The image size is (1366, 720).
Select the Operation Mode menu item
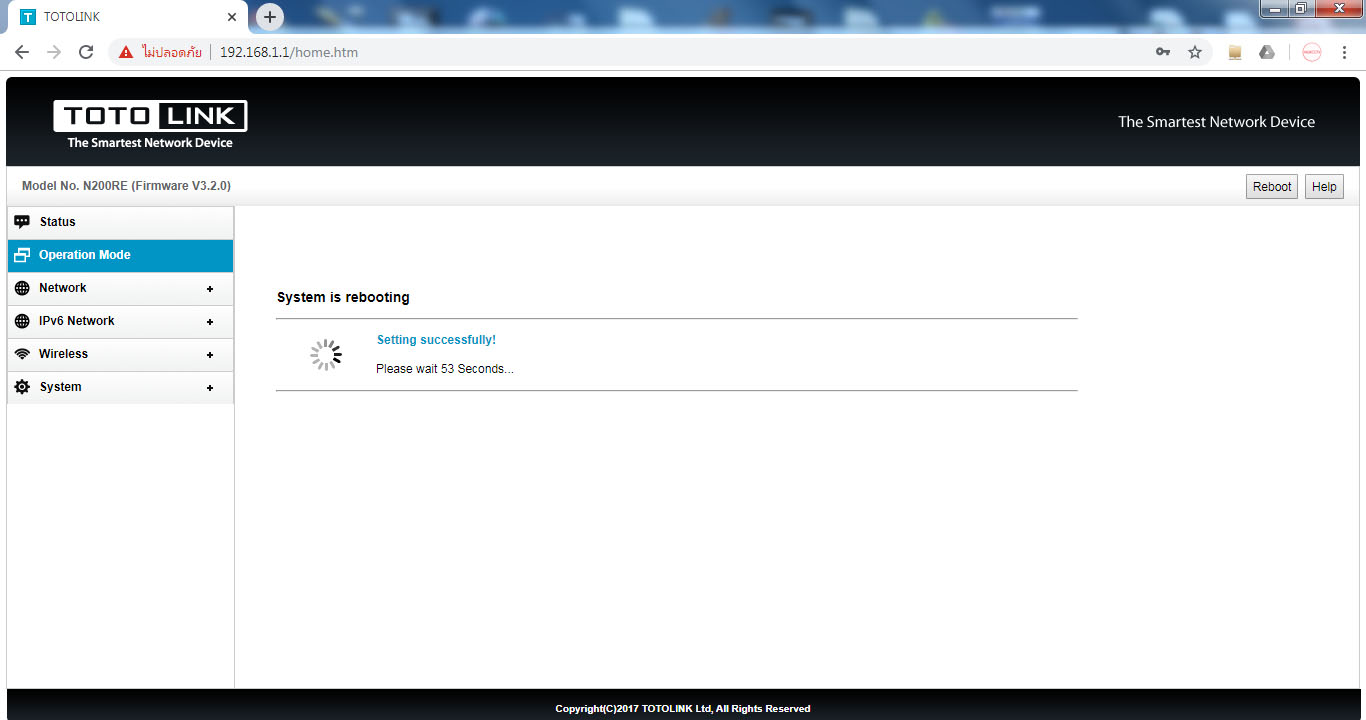click(x=120, y=255)
